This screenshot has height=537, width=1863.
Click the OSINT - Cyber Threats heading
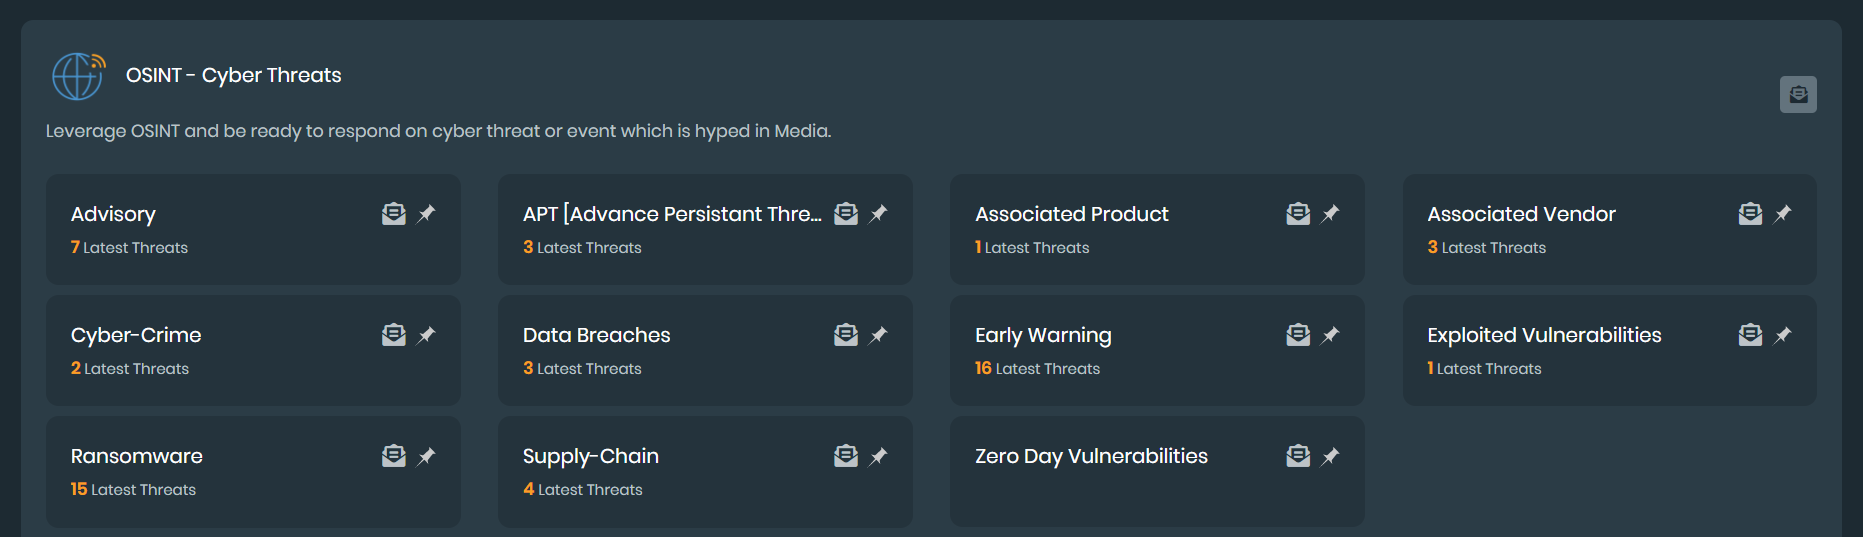point(233,75)
